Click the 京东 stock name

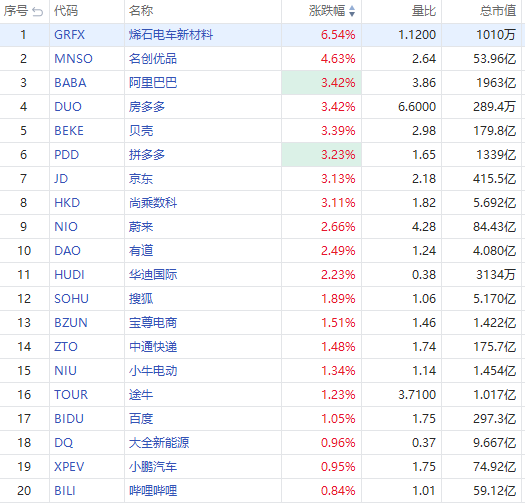(141, 179)
